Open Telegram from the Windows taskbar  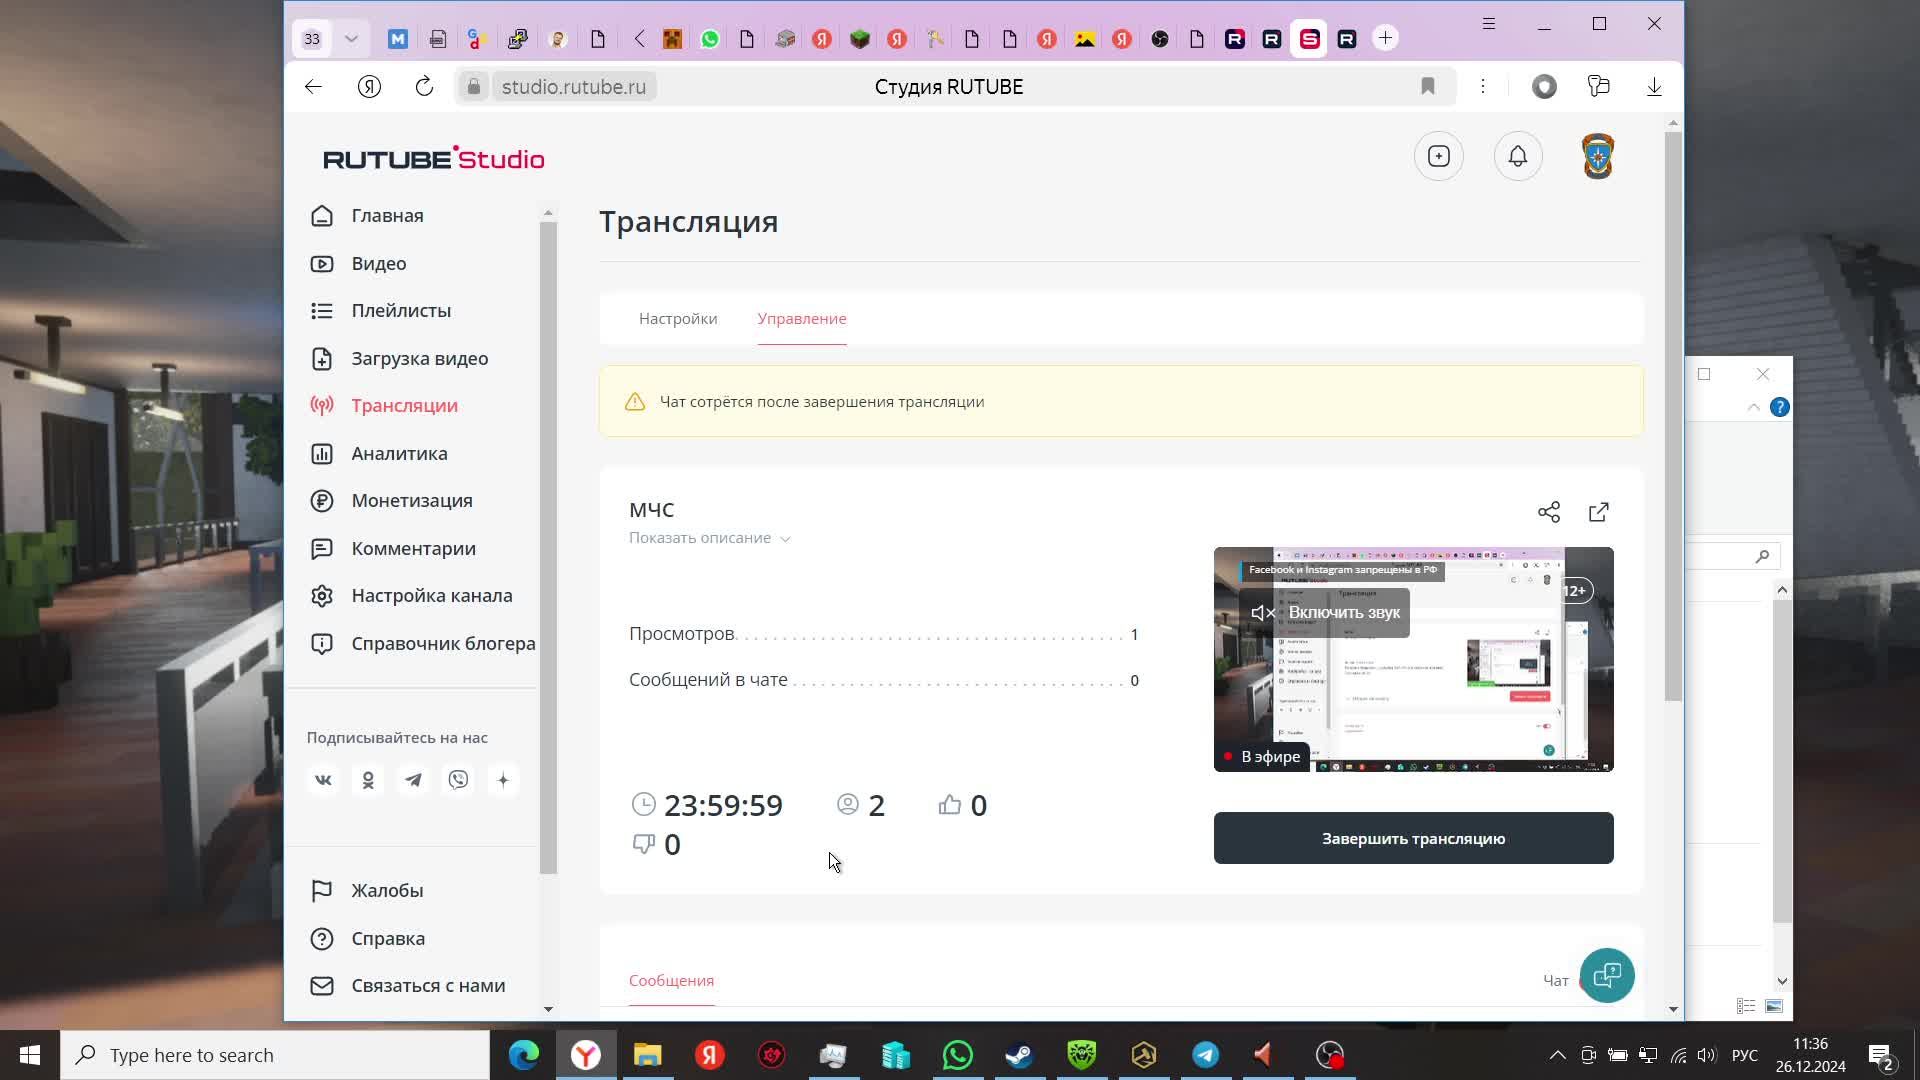click(1205, 1055)
